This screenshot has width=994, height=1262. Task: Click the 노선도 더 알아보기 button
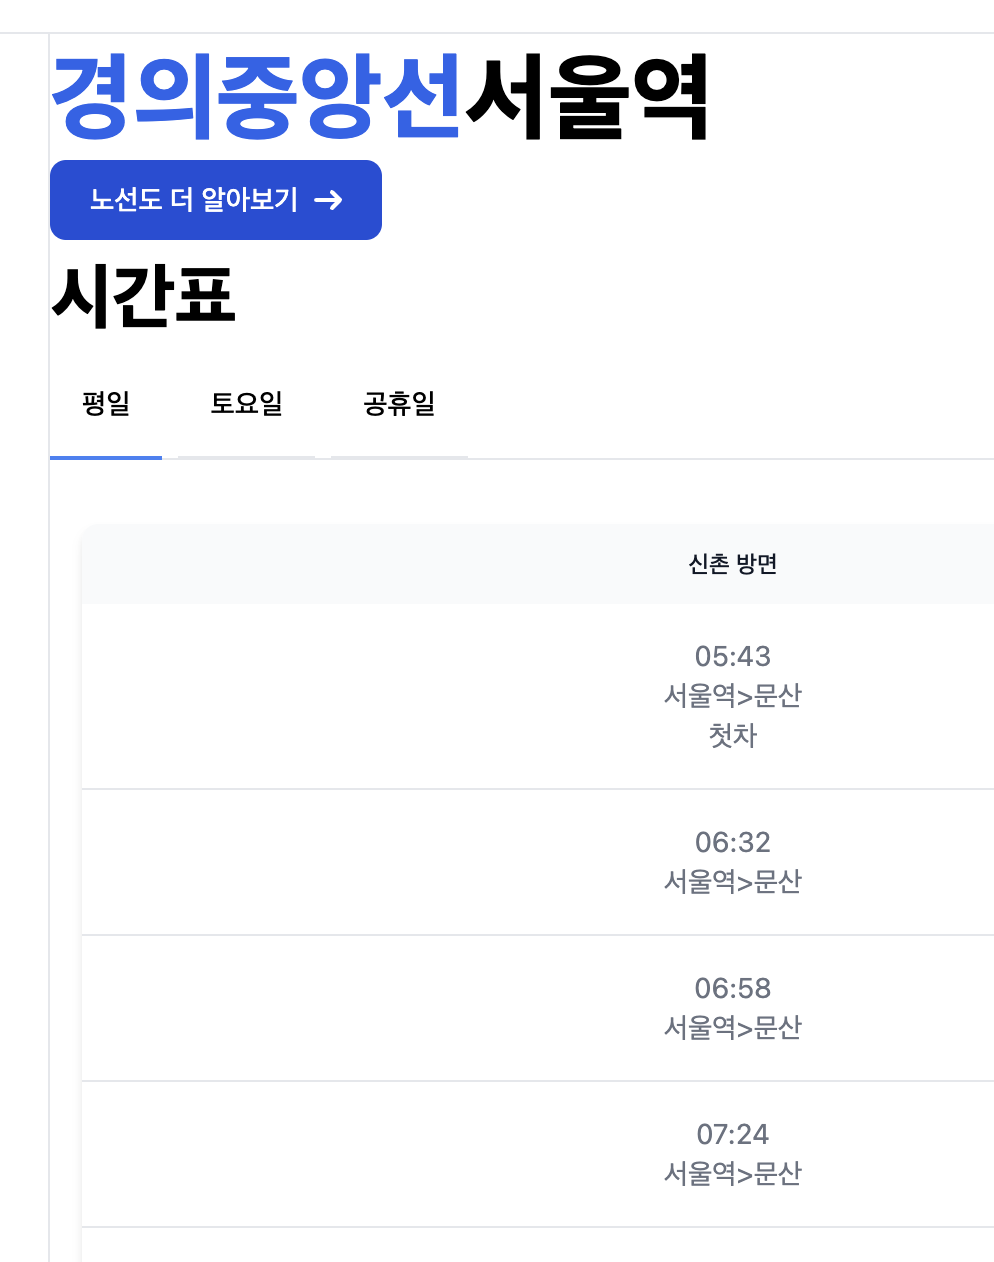[216, 200]
